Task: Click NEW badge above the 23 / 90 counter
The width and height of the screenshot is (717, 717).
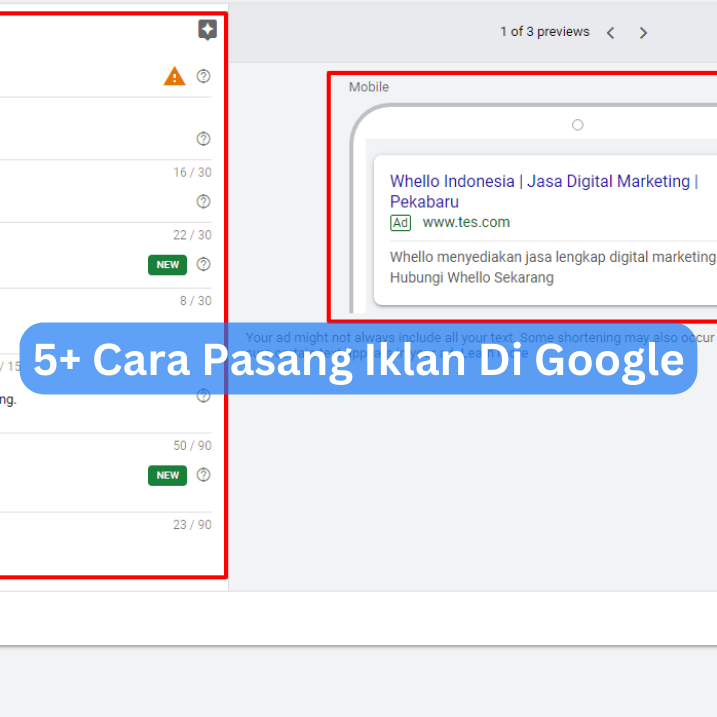Action: (x=167, y=476)
